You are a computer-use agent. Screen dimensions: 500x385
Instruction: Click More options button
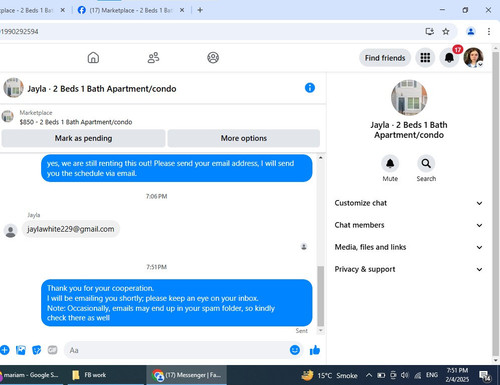pos(244,138)
